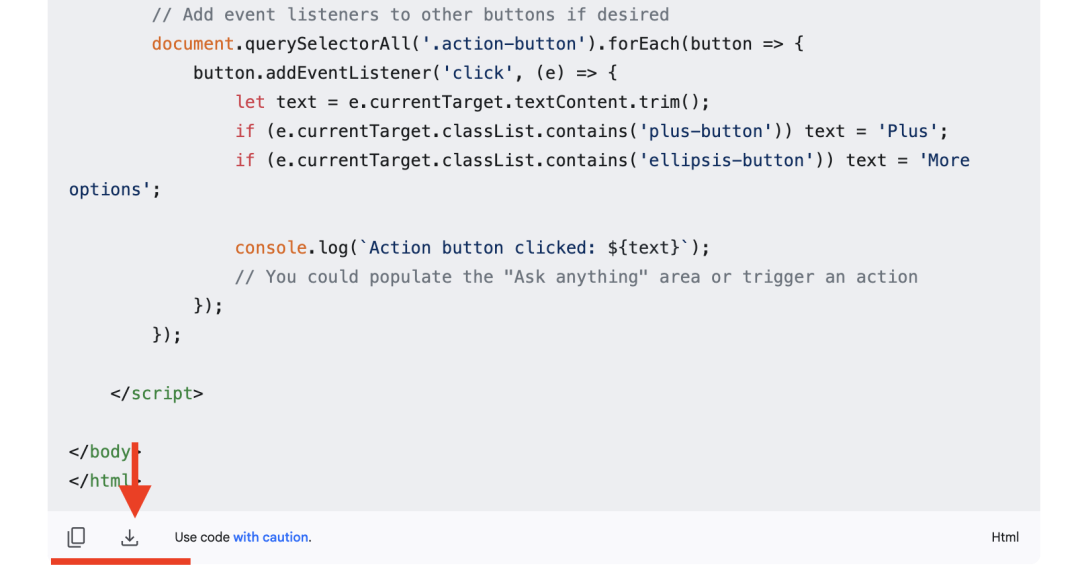Click the 'let' keyword in the code

coord(250,102)
